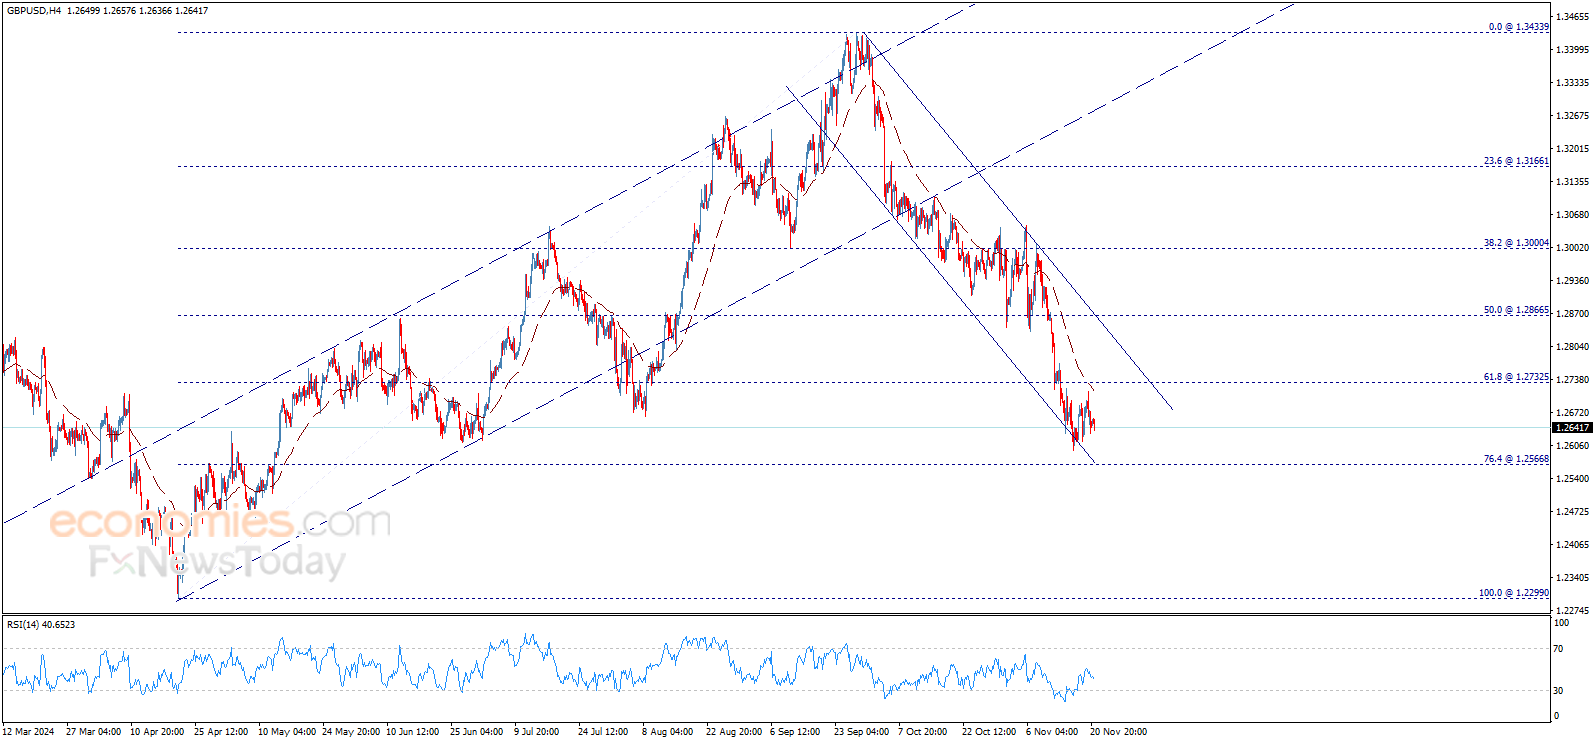1596x743 pixels.
Task: Select the Fibonacci label 100.0 @ 1.22990
Action: point(1514,593)
